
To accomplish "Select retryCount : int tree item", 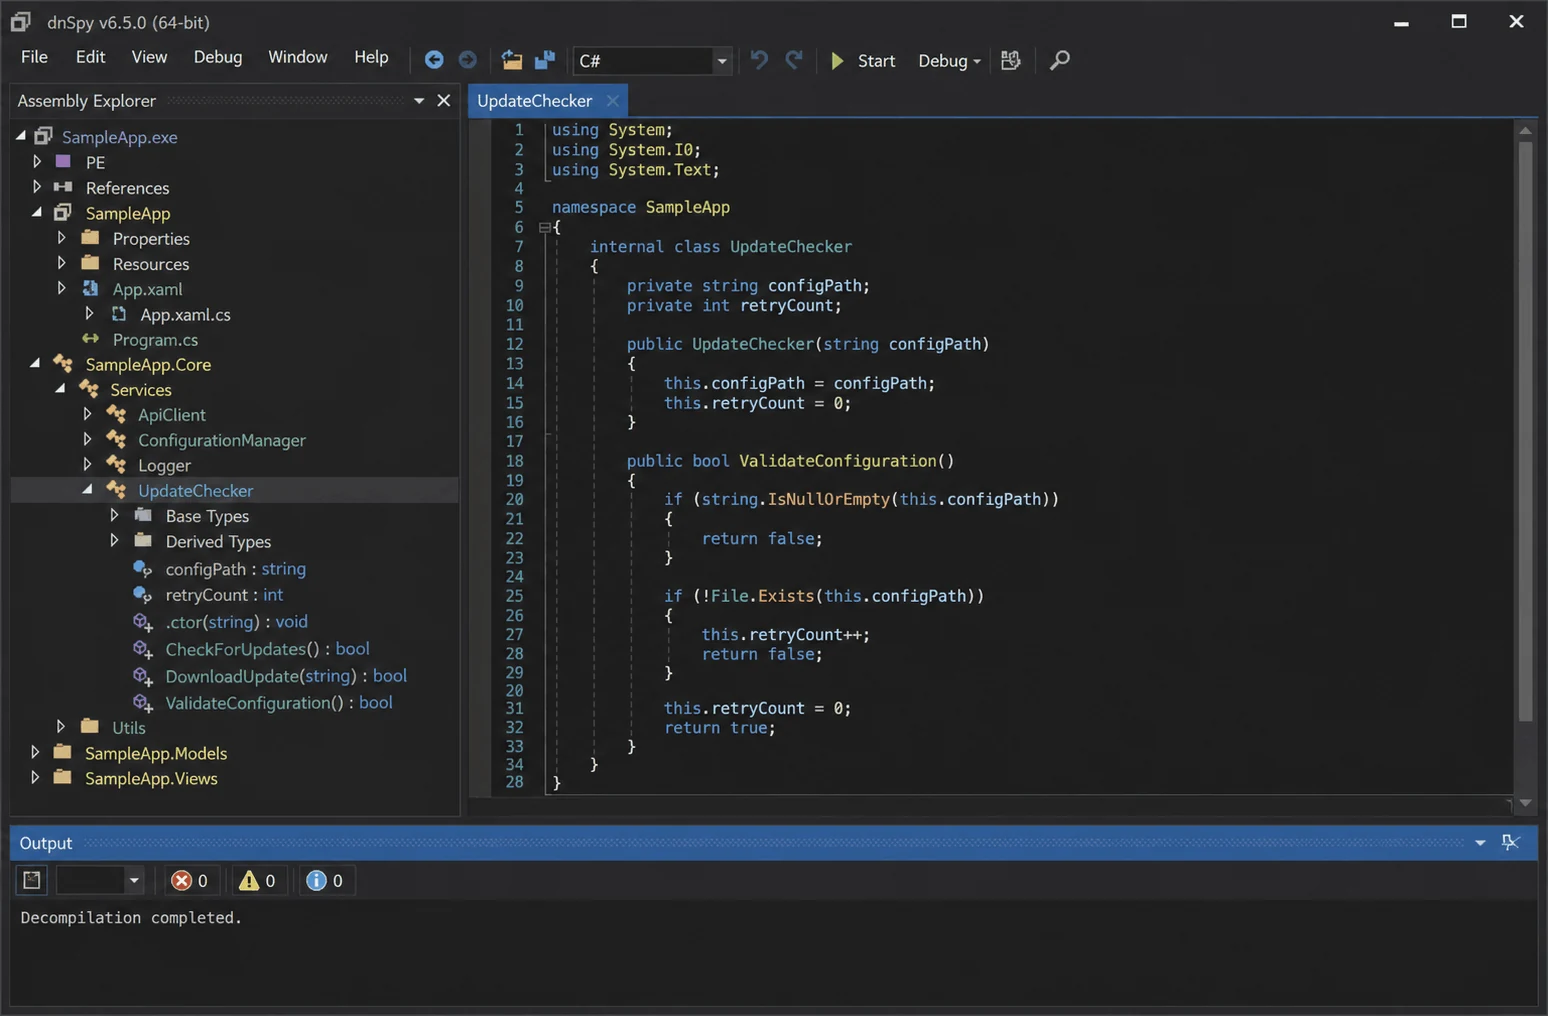I will click(224, 595).
